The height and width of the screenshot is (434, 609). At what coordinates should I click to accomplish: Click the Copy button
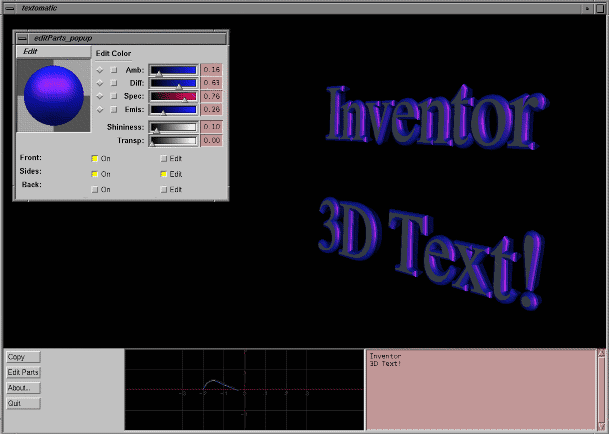click(x=23, y=357)
